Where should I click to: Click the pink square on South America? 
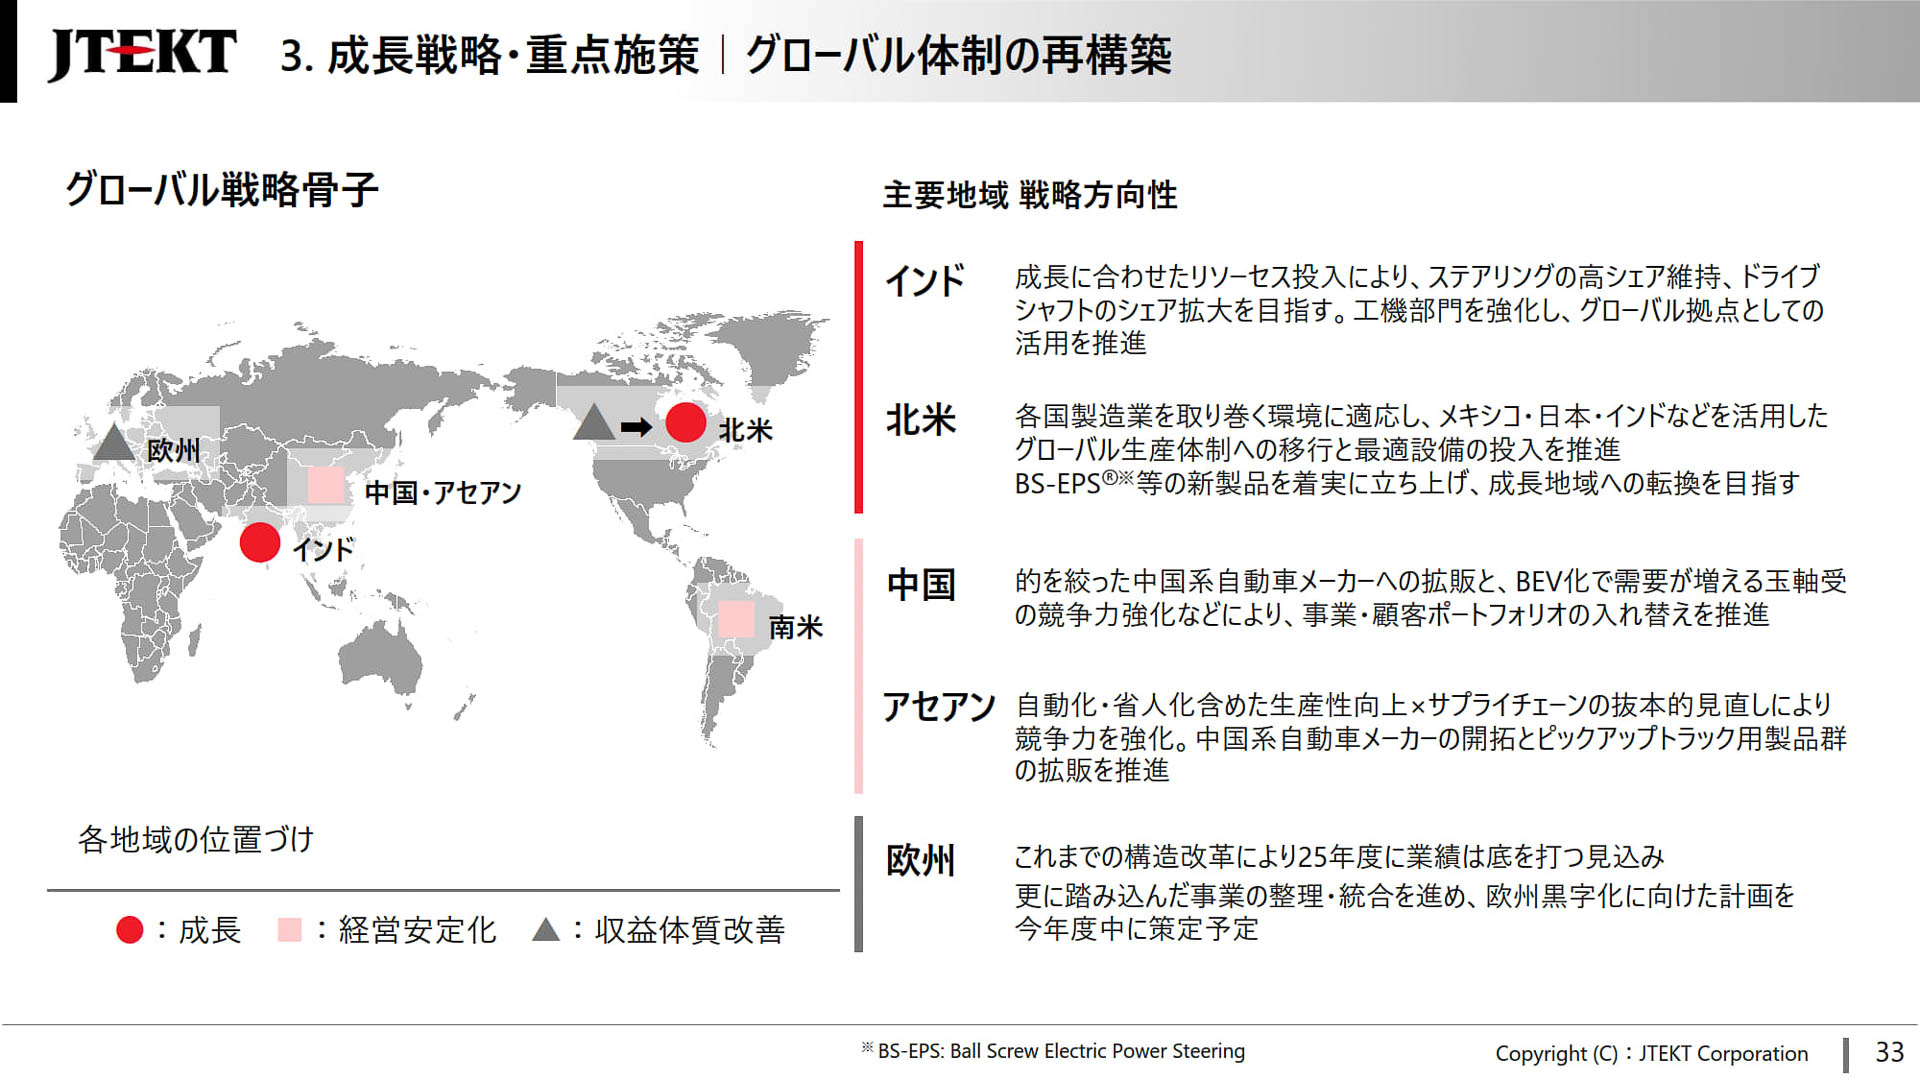click(736, 619)
